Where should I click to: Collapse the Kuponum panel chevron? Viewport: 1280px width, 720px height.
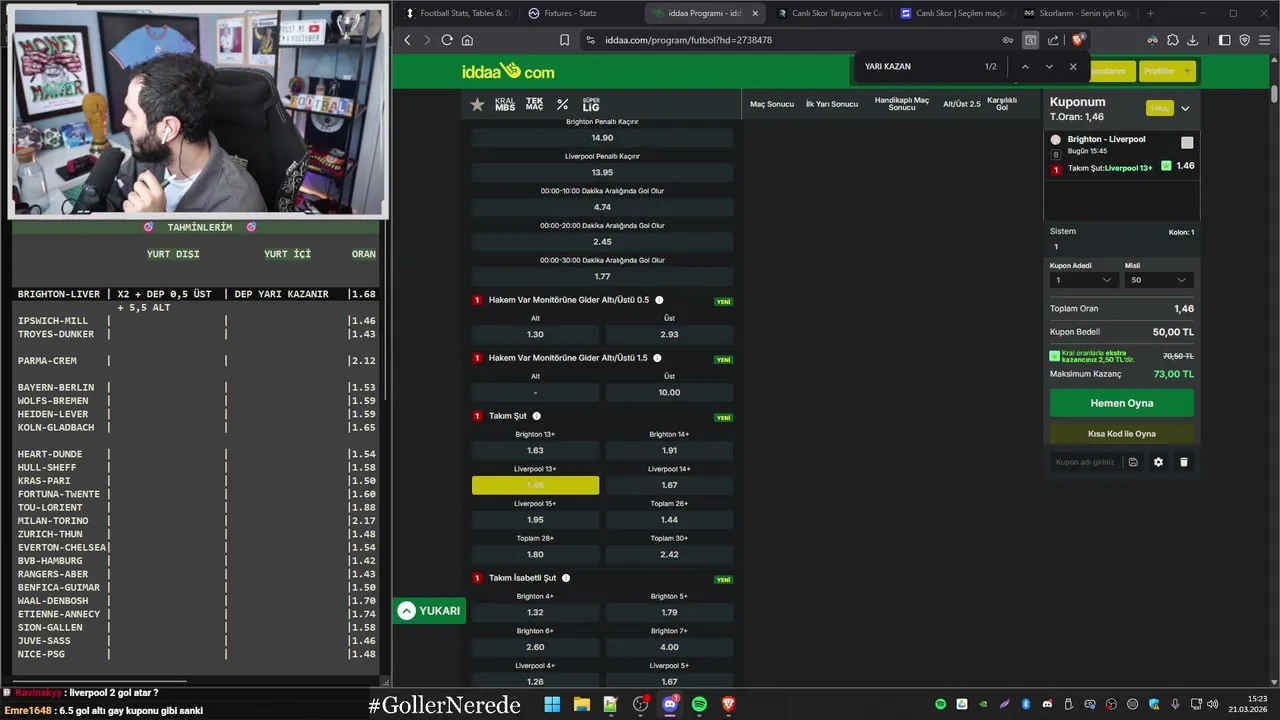click(1185, 108)
